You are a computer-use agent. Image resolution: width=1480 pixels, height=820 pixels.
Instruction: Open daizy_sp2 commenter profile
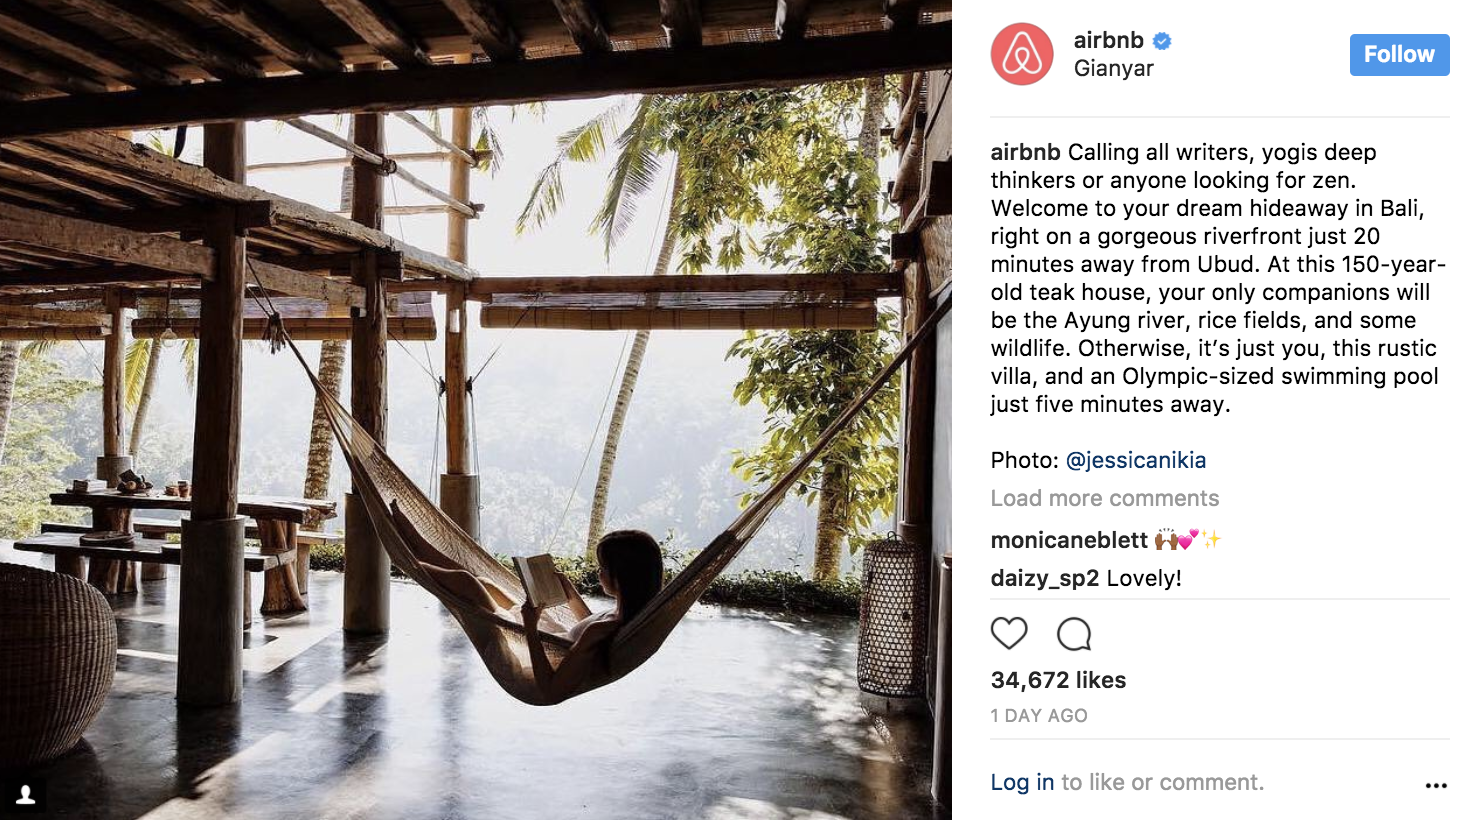coord(1044,578)
